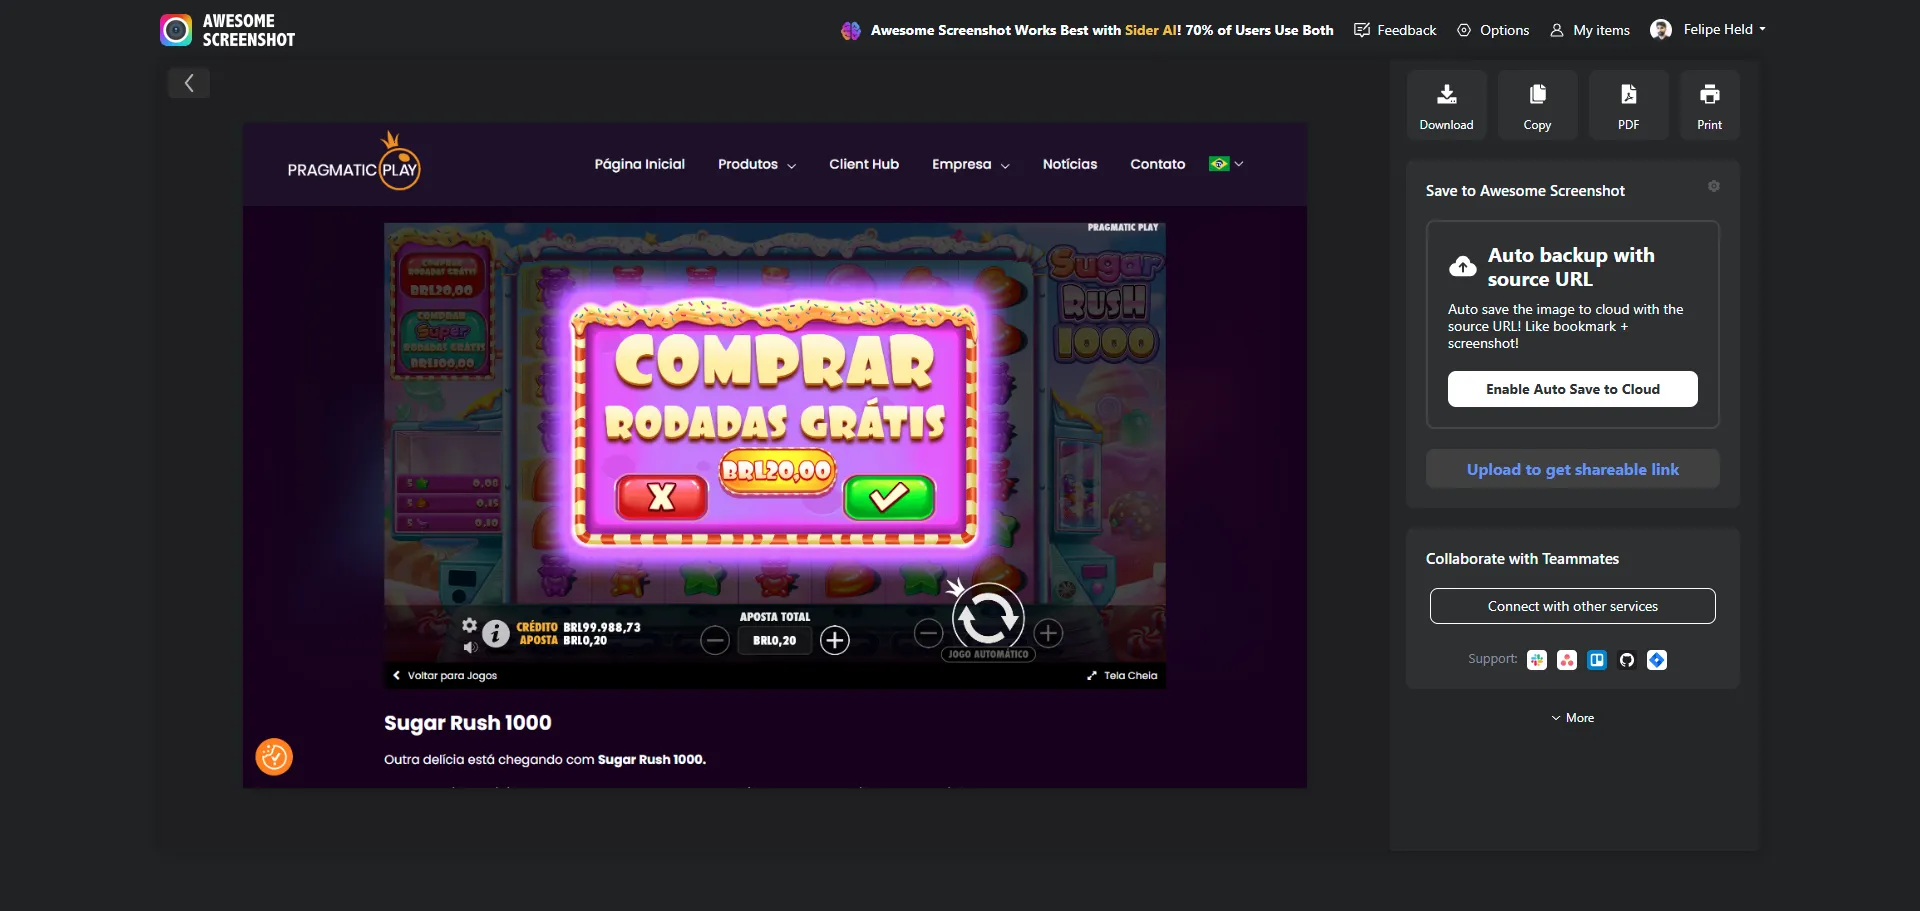The width and height of the screenshot is (1920, 911).
Task: Click Upload to get shareable link
Action: click(x=1573, y=469)
